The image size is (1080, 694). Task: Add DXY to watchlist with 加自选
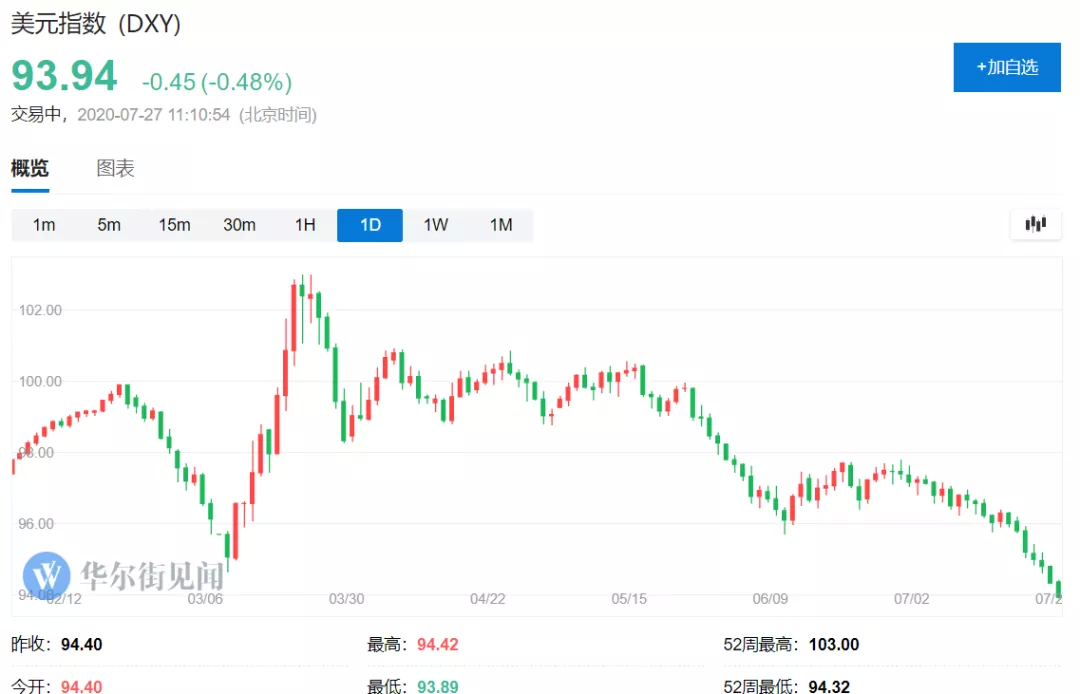(x=1006, y=67)
